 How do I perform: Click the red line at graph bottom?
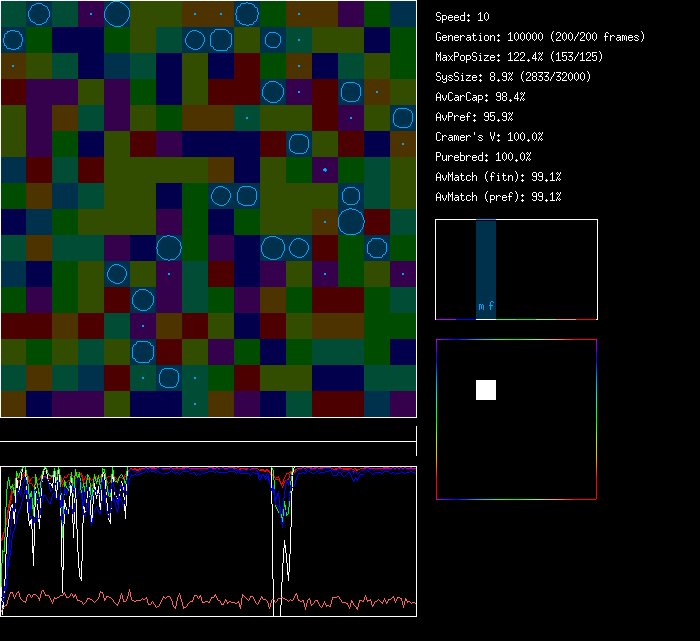200,601
